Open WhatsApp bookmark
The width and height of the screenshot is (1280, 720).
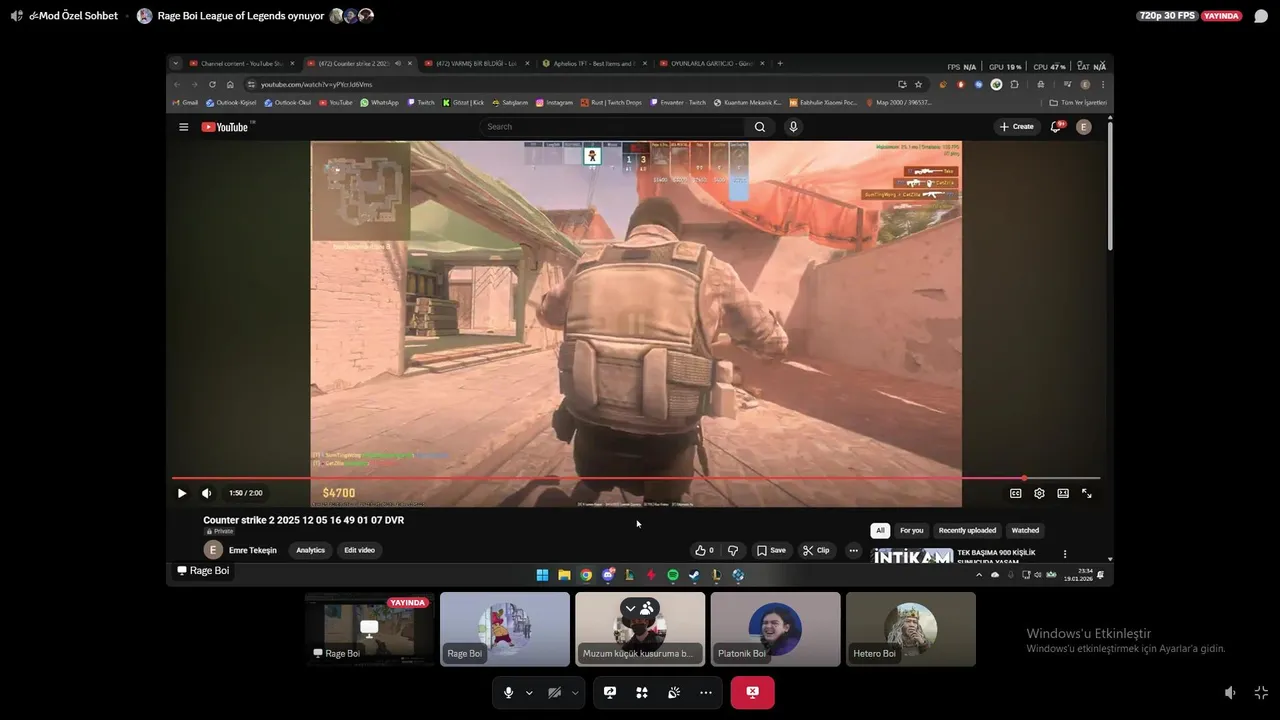pyautogui.click(x=379, y=102)
